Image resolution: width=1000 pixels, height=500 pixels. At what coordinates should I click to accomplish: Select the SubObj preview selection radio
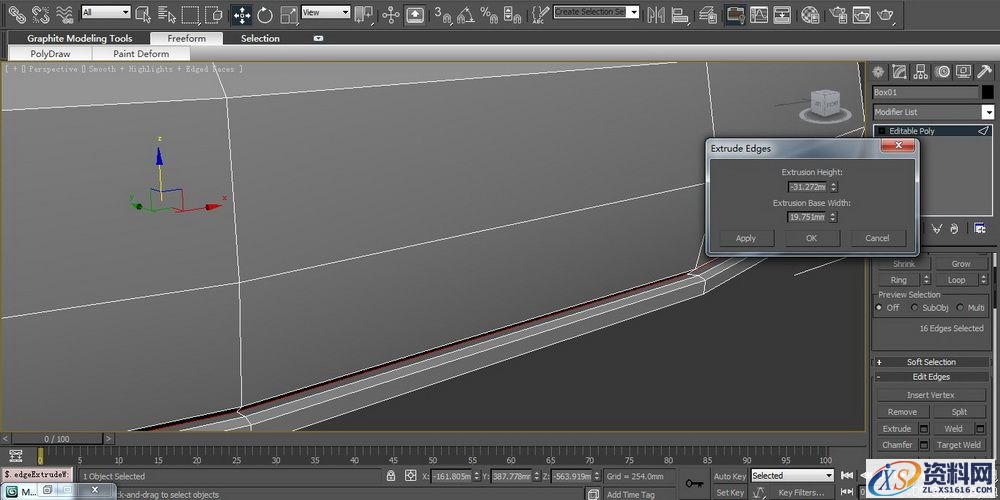[913, 308]
